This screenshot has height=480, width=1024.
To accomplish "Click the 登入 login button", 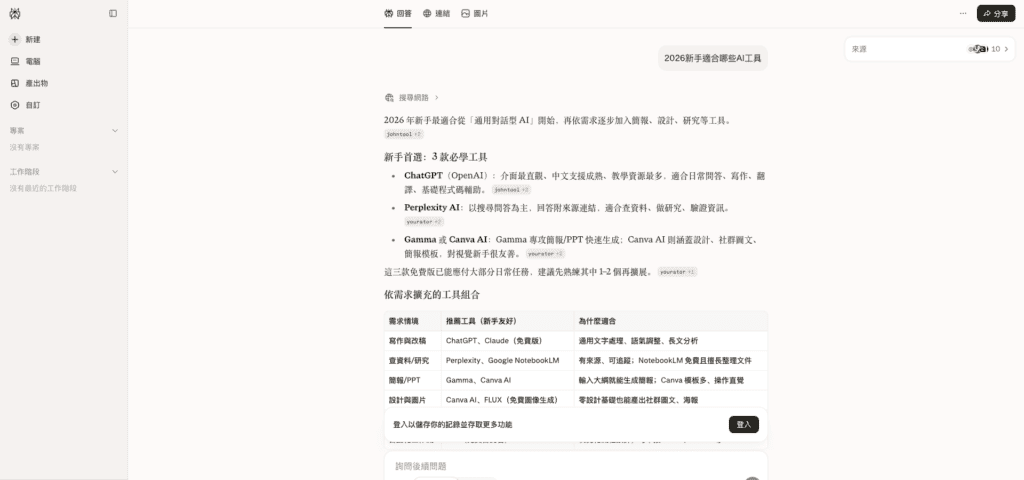I will (x=744, y=424).
